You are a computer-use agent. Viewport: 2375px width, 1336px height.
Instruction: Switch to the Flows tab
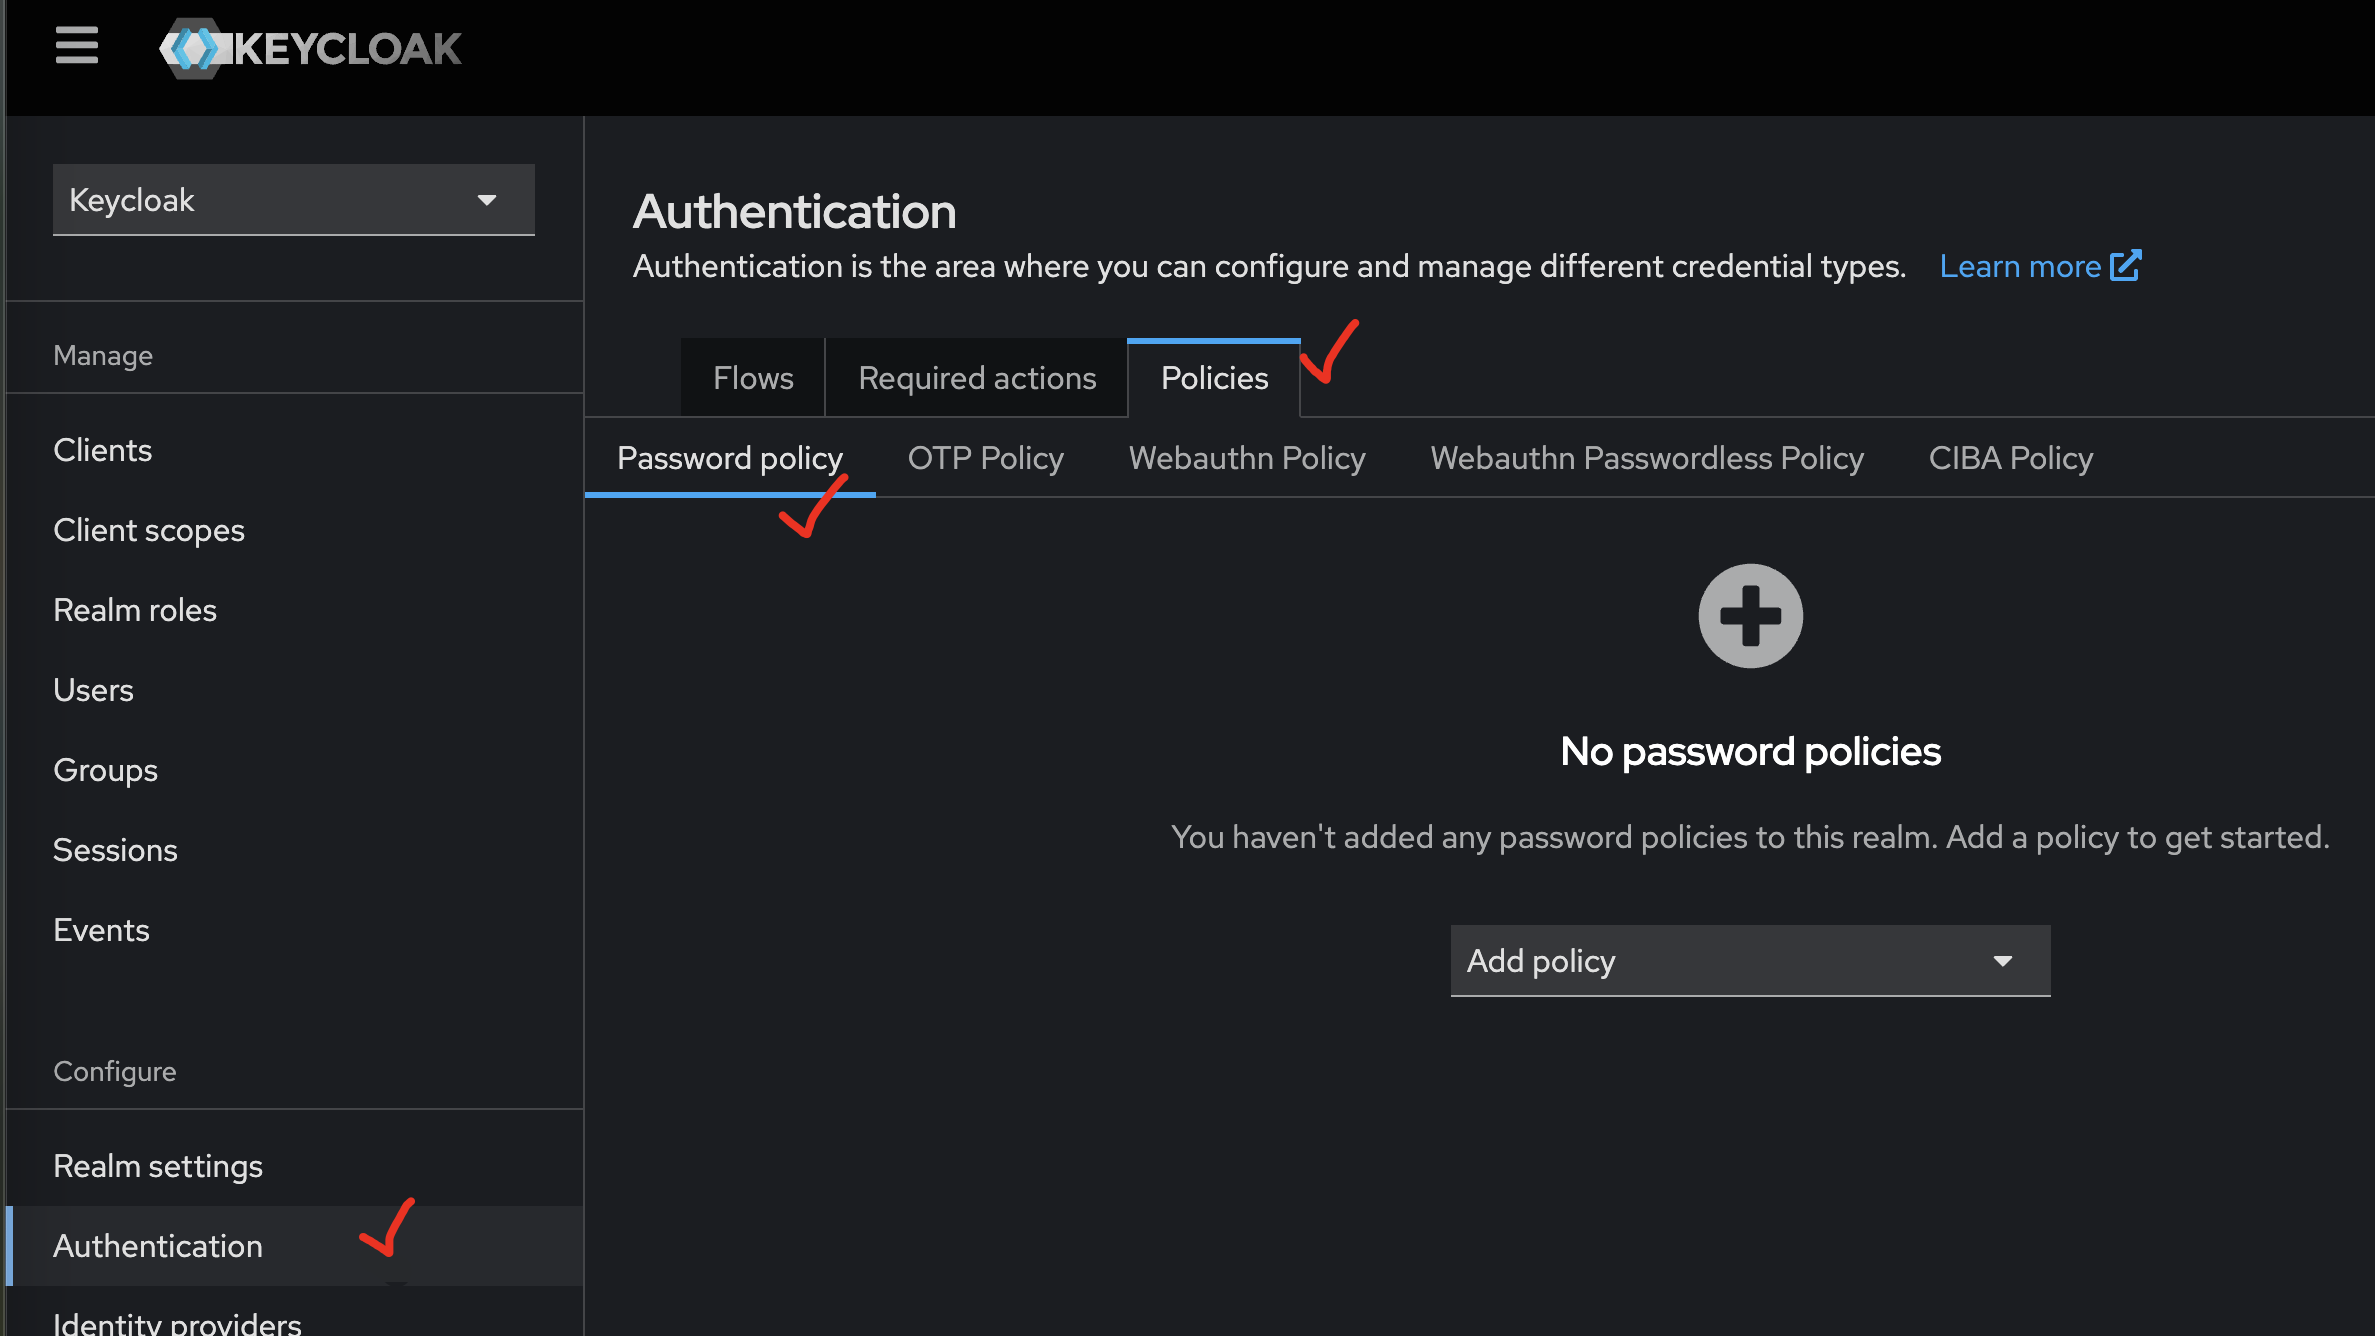[x=753, y=378]
